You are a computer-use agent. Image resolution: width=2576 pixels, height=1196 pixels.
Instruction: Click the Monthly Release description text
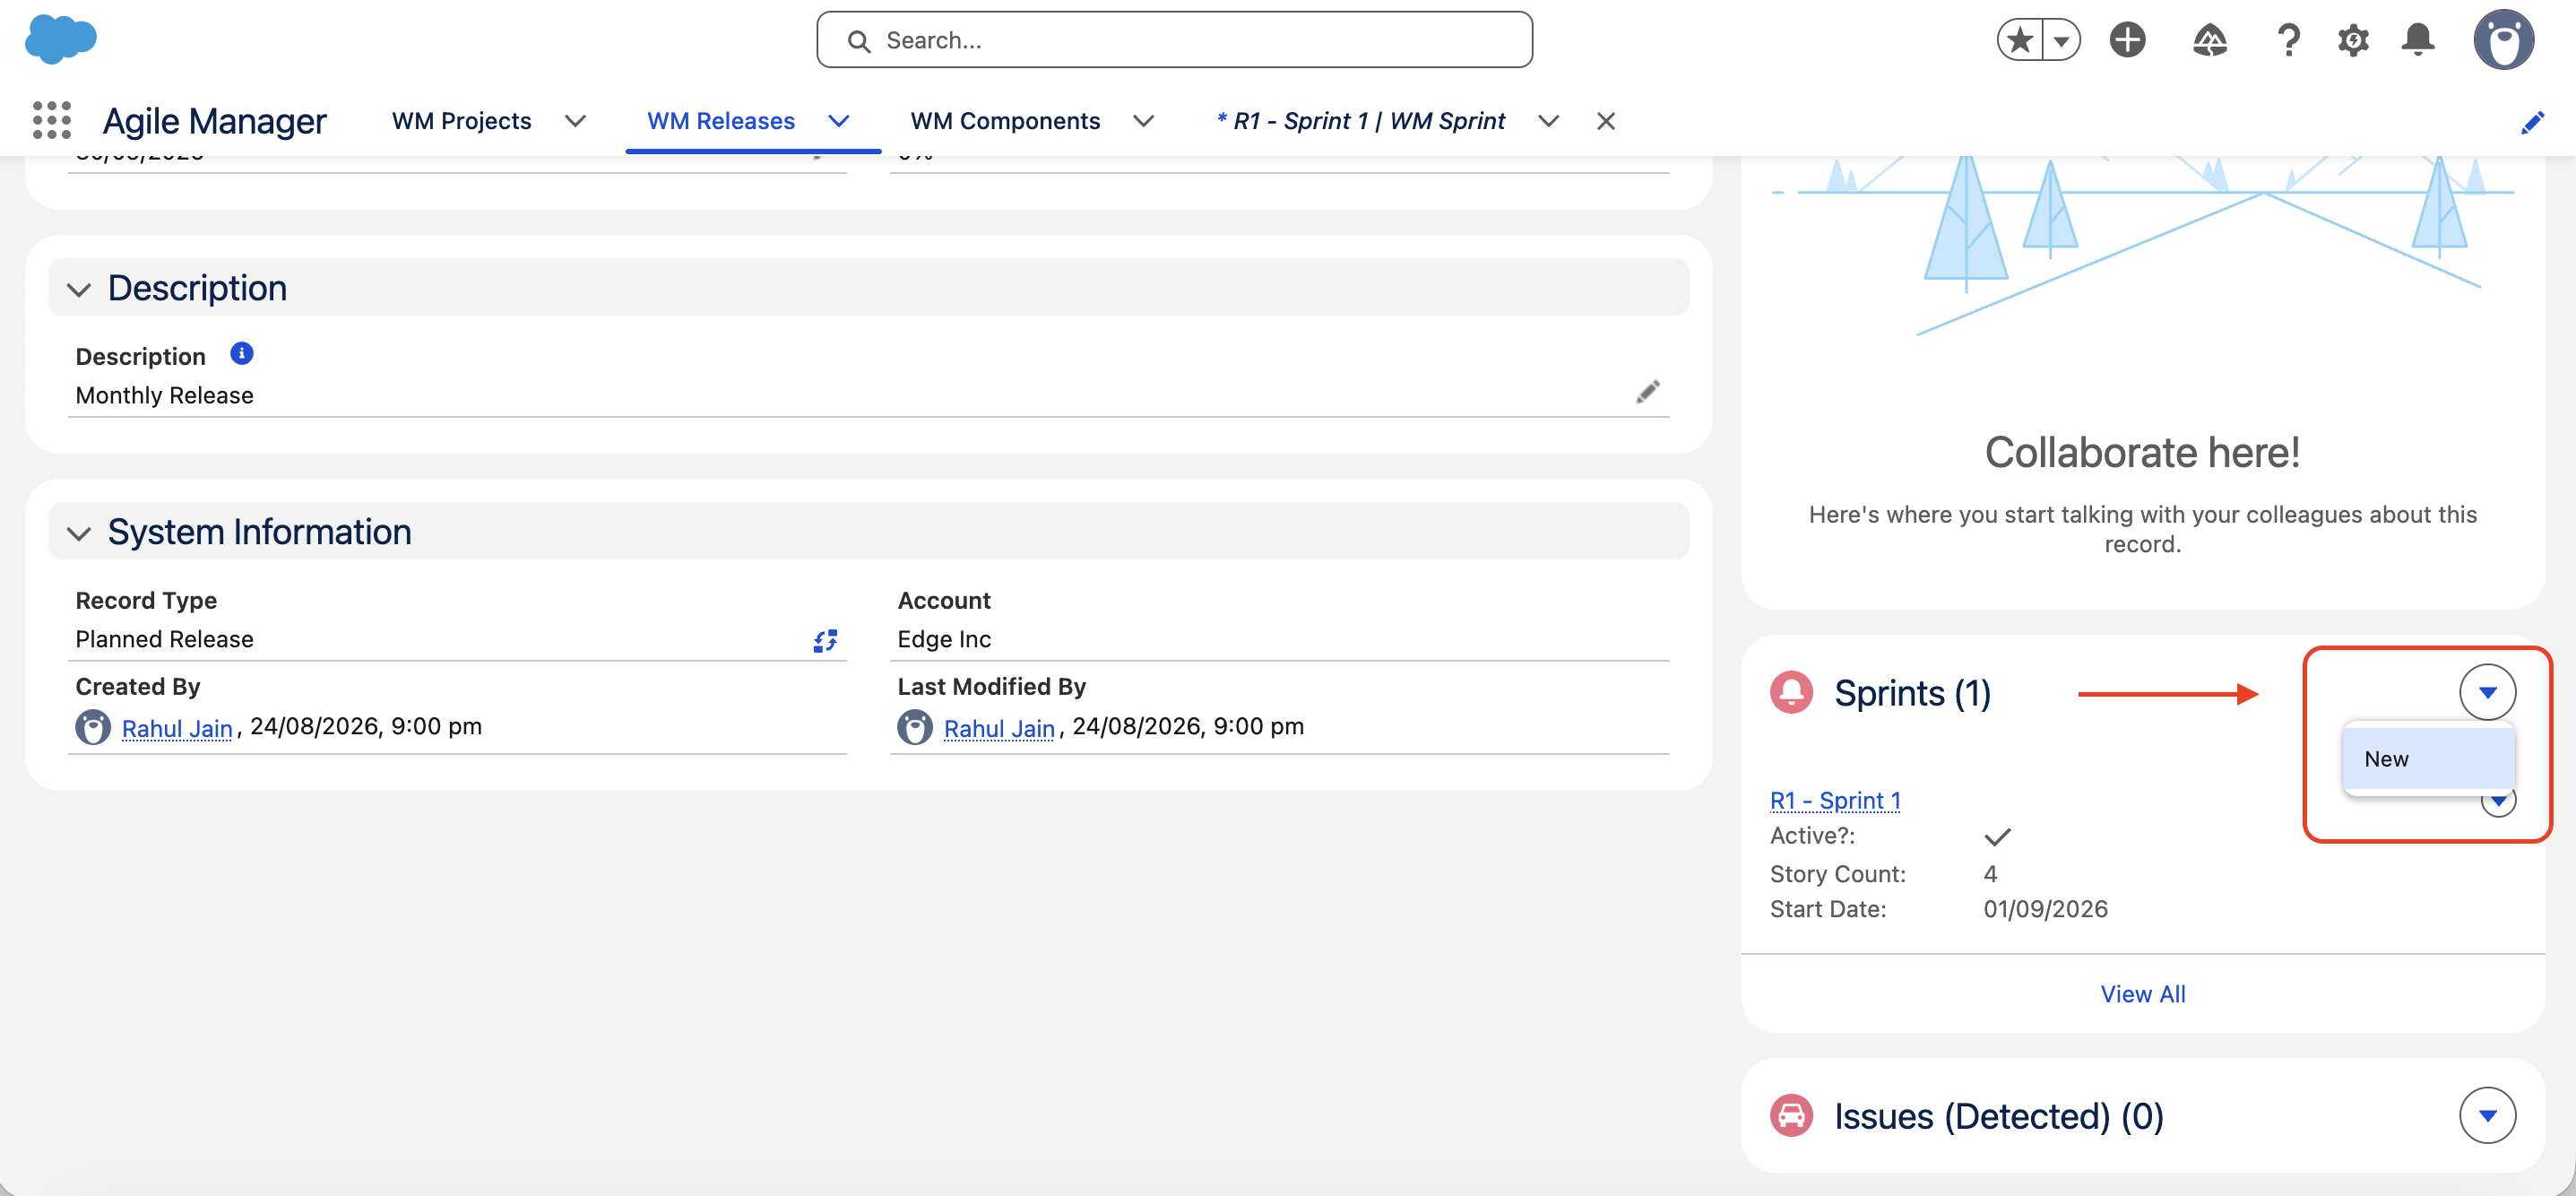tap(164, 395)
